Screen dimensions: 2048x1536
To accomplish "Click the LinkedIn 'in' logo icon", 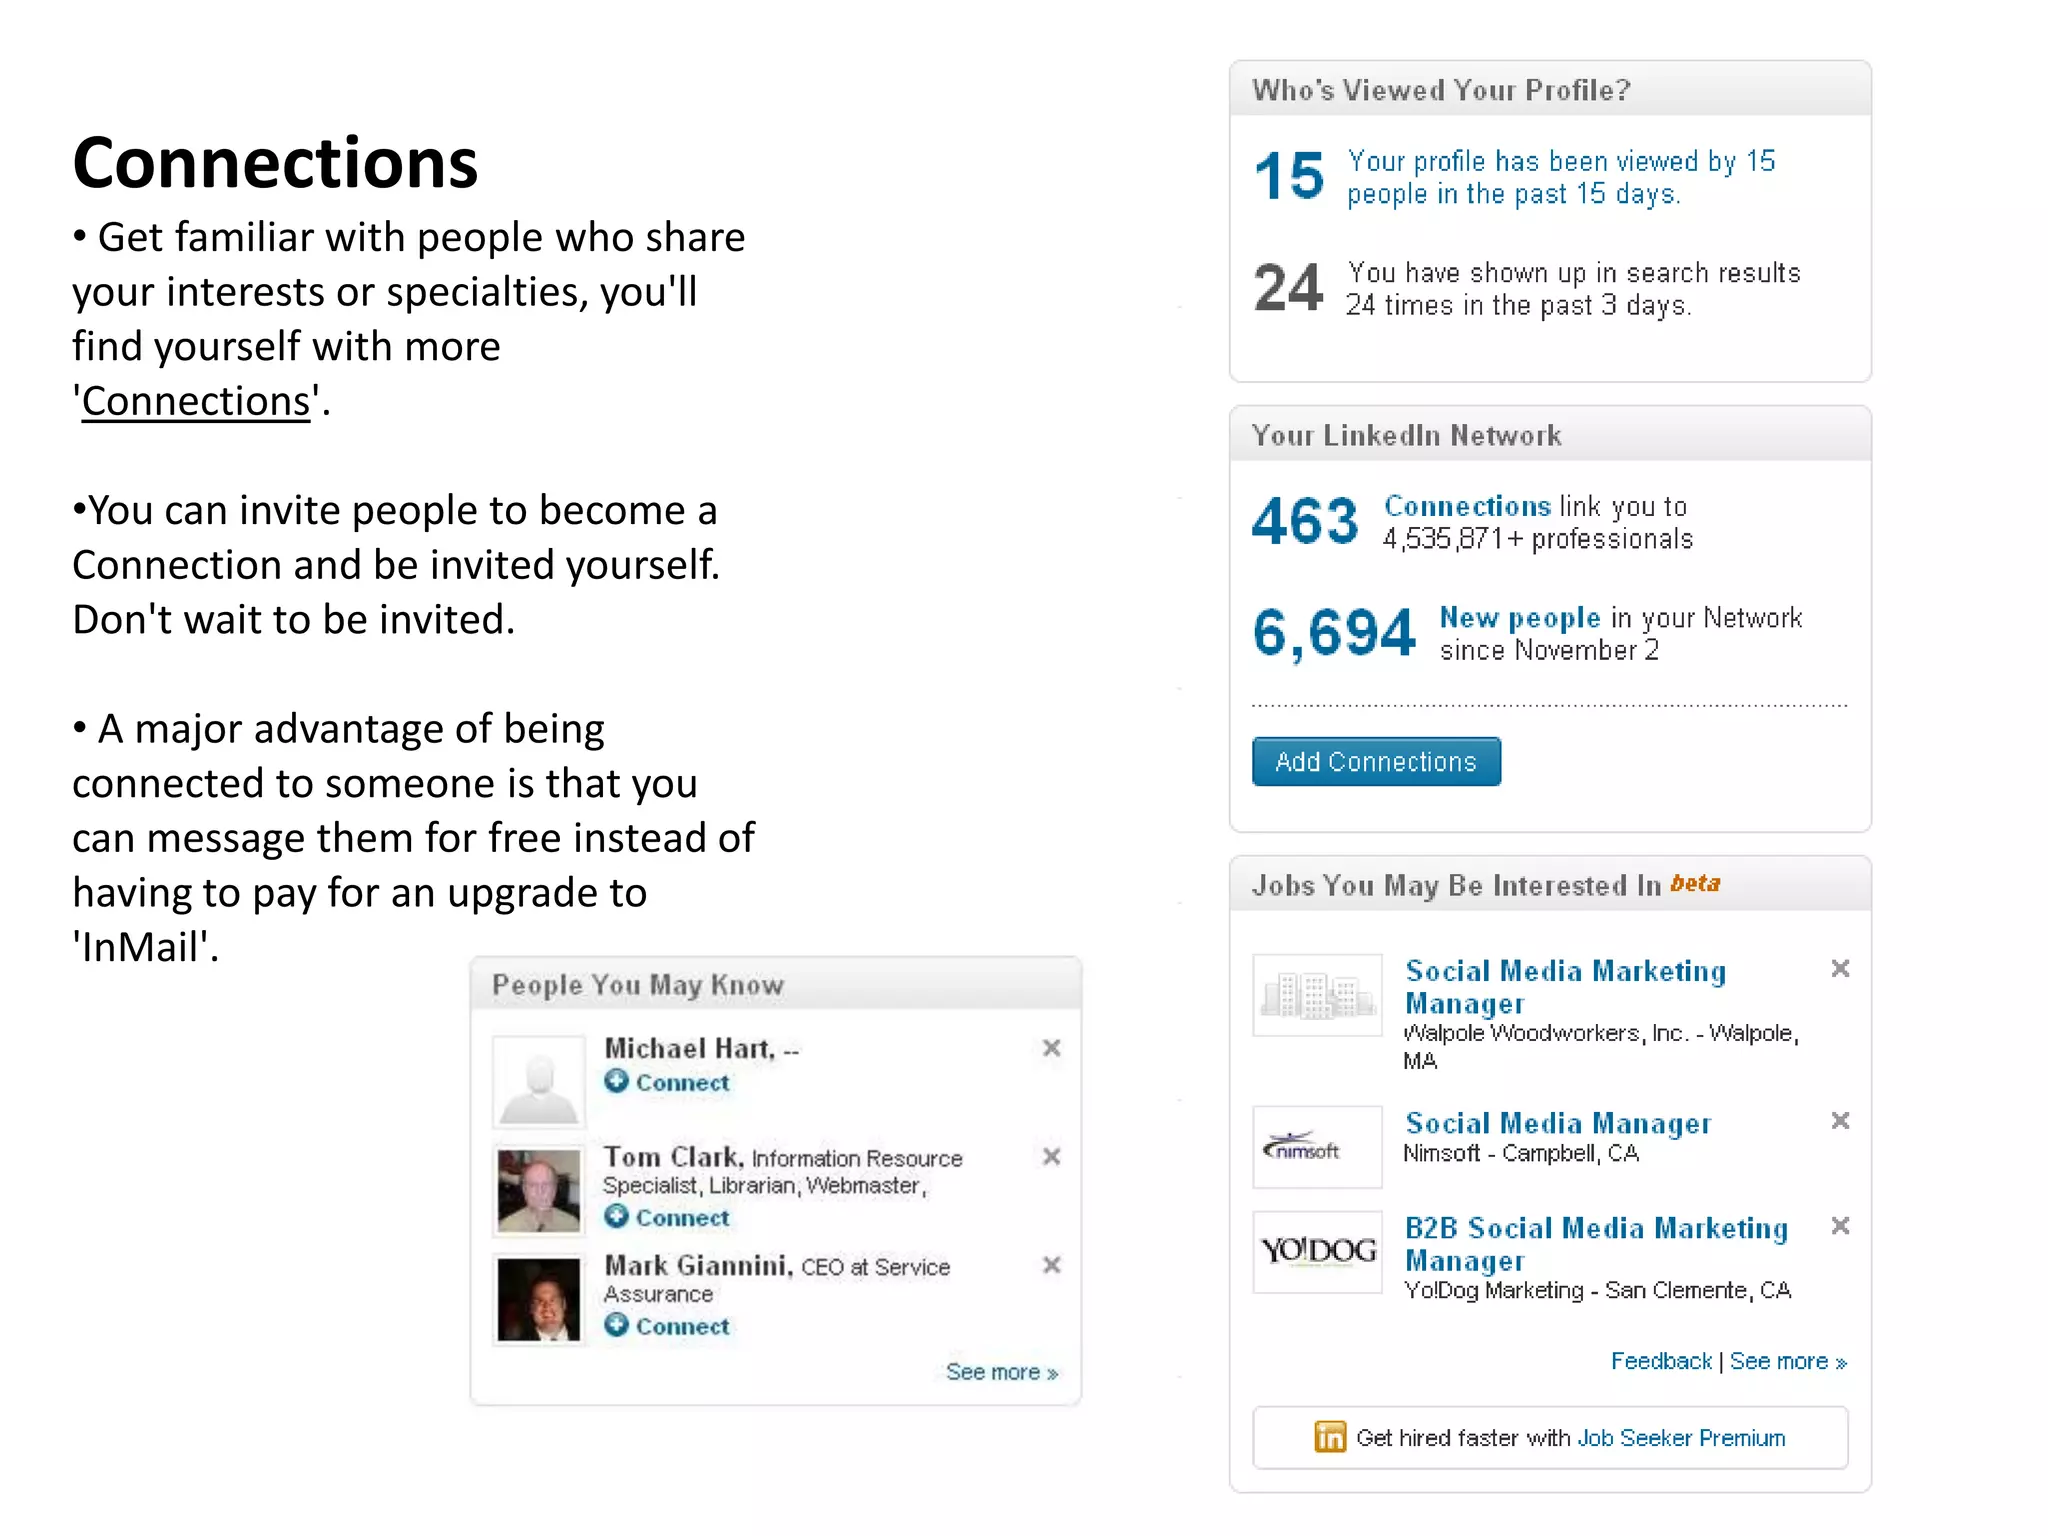I will click(1330, 1437).
